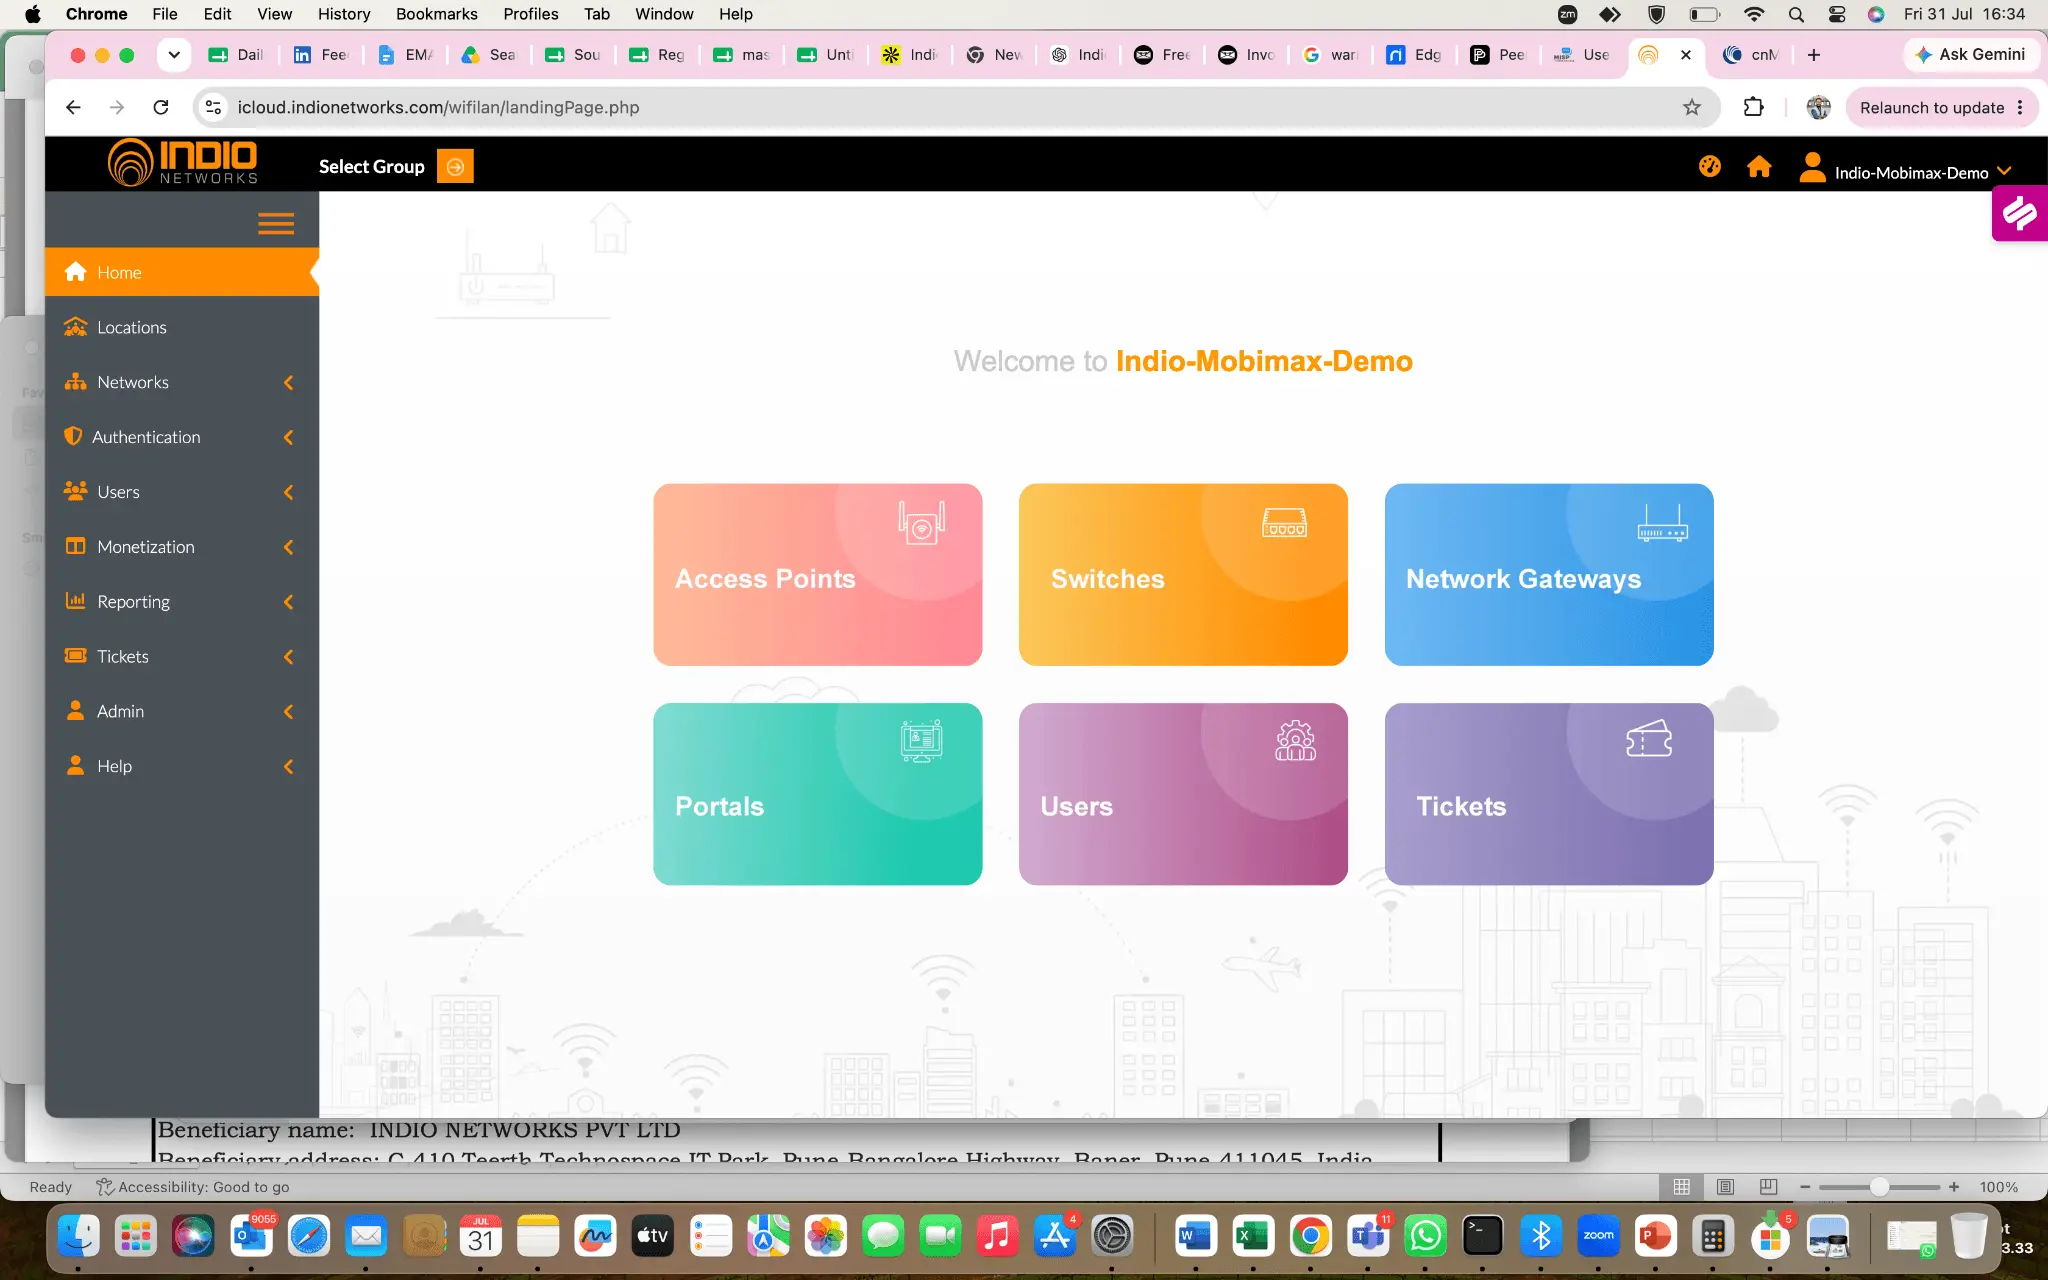Expand the Authentication submenu chevron
The width and height of the screenshot is (2048, 1280).
coord(289,437)
